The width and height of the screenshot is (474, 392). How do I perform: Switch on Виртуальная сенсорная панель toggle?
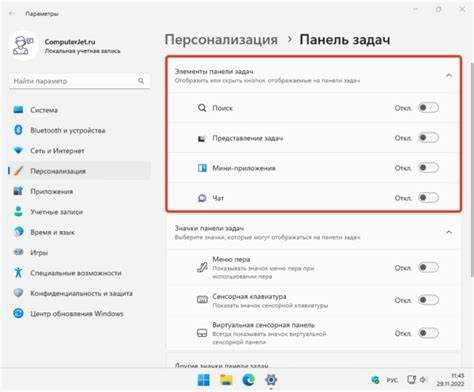point(429,333)
